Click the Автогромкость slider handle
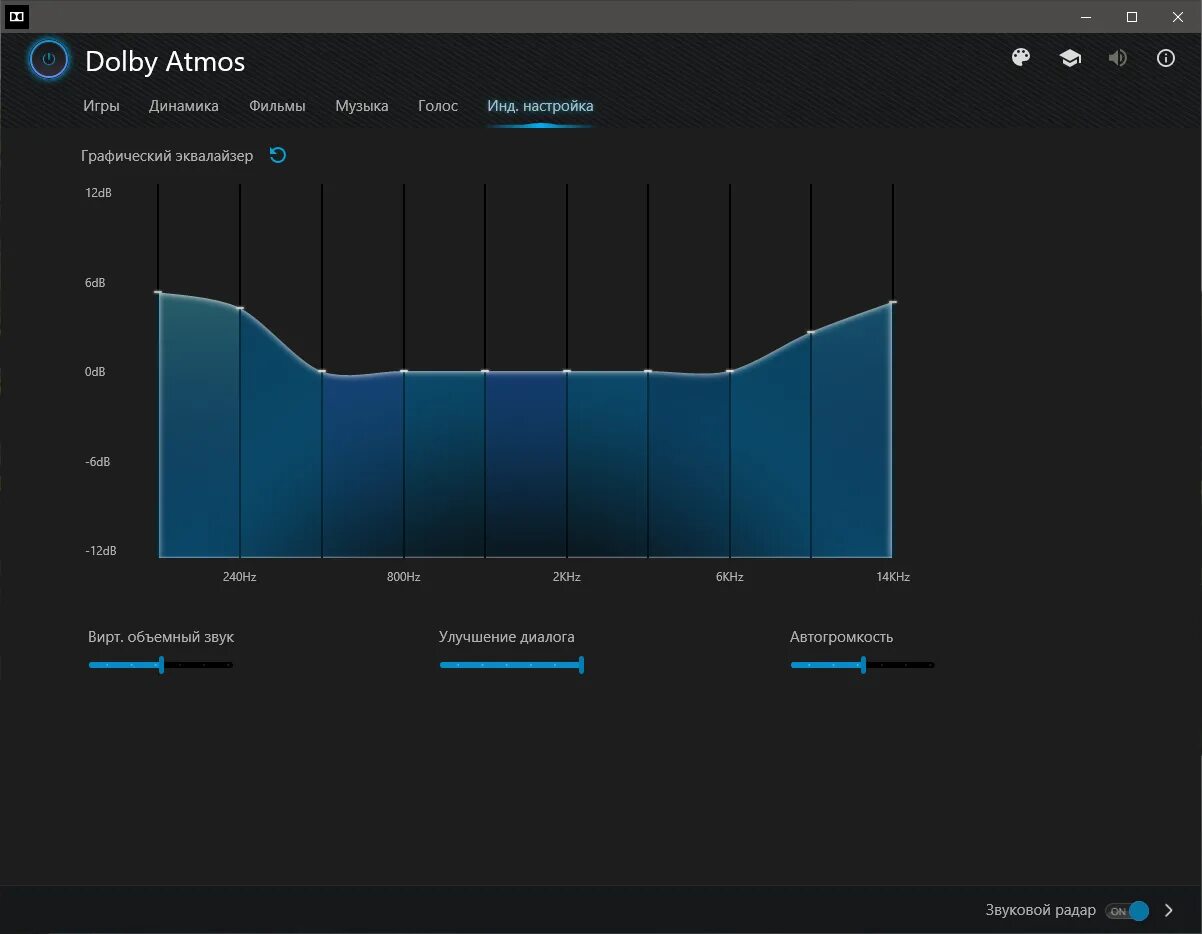Viewport: 1202px width, 934px height. point(863,664)
